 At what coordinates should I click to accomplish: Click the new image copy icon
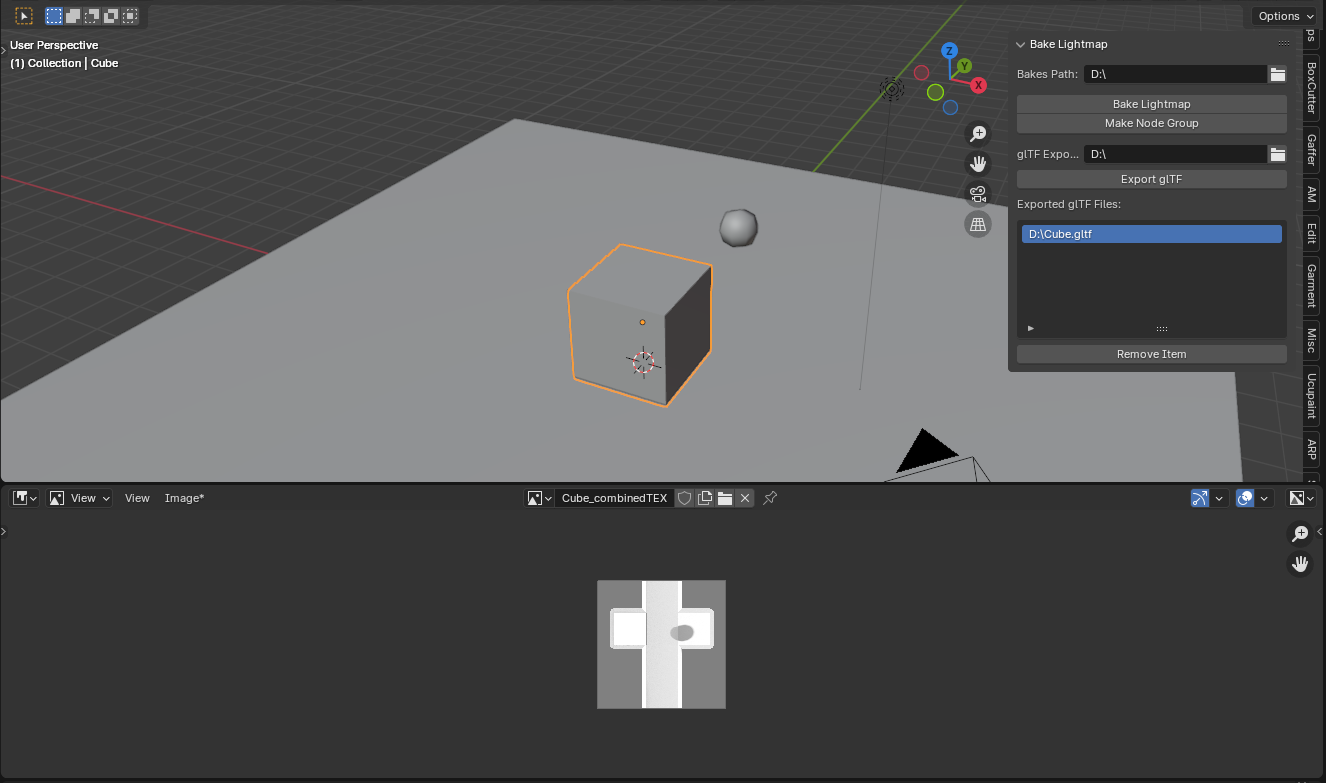(705, 498)
